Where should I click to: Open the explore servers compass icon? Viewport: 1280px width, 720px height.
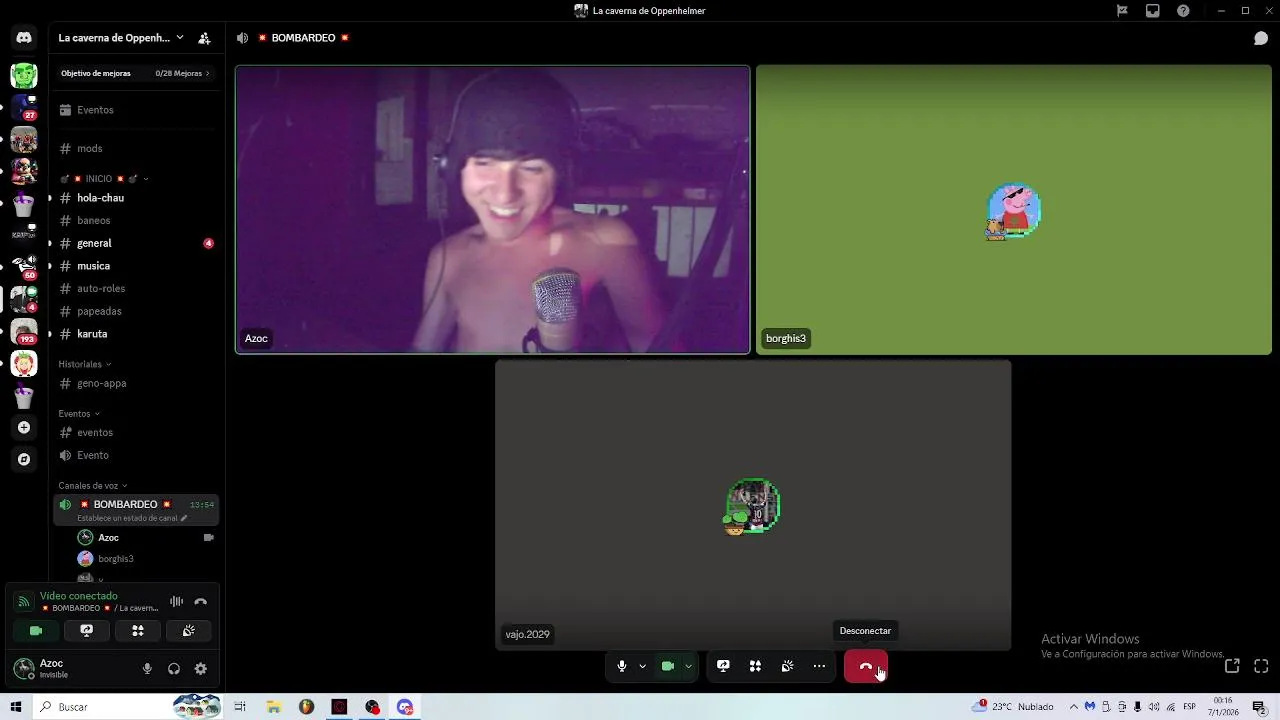(x=24, y=459)
